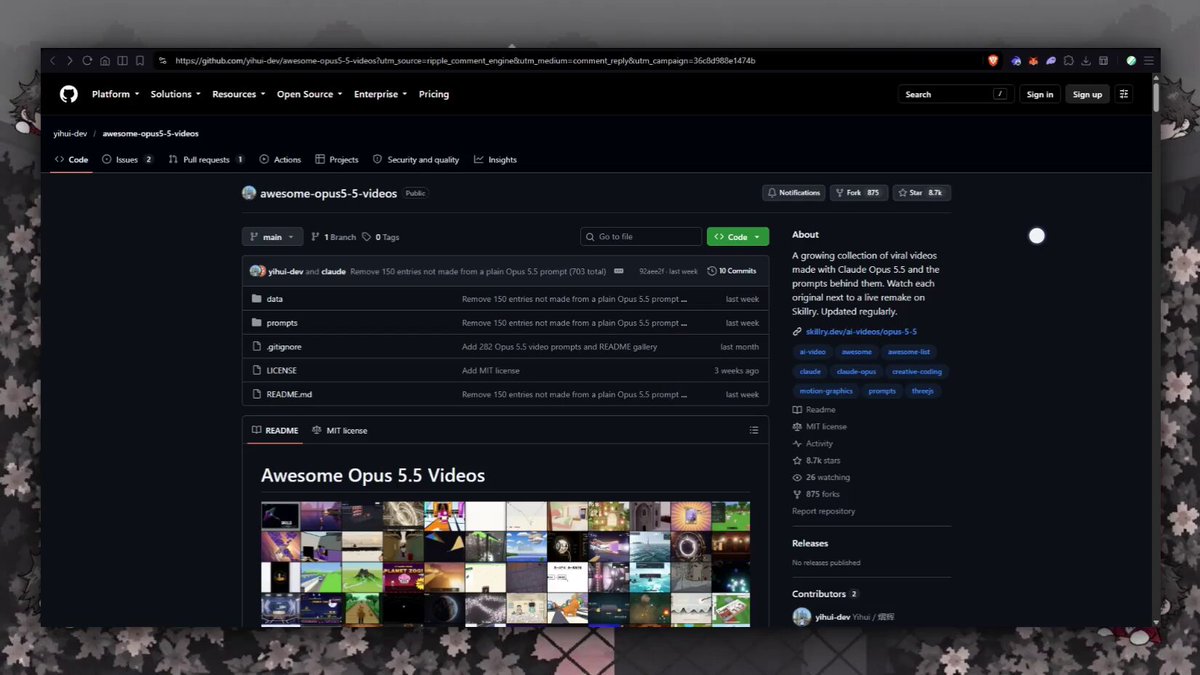This screenshot has height=675, width=1200.
Task: Open the 1 Branch link
Action: coord(333,237)
